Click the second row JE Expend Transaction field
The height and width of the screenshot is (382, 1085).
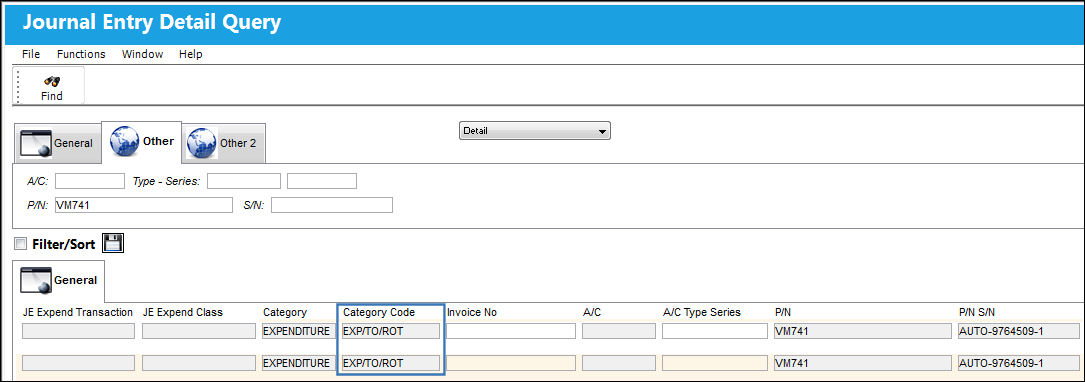[78, 363]
